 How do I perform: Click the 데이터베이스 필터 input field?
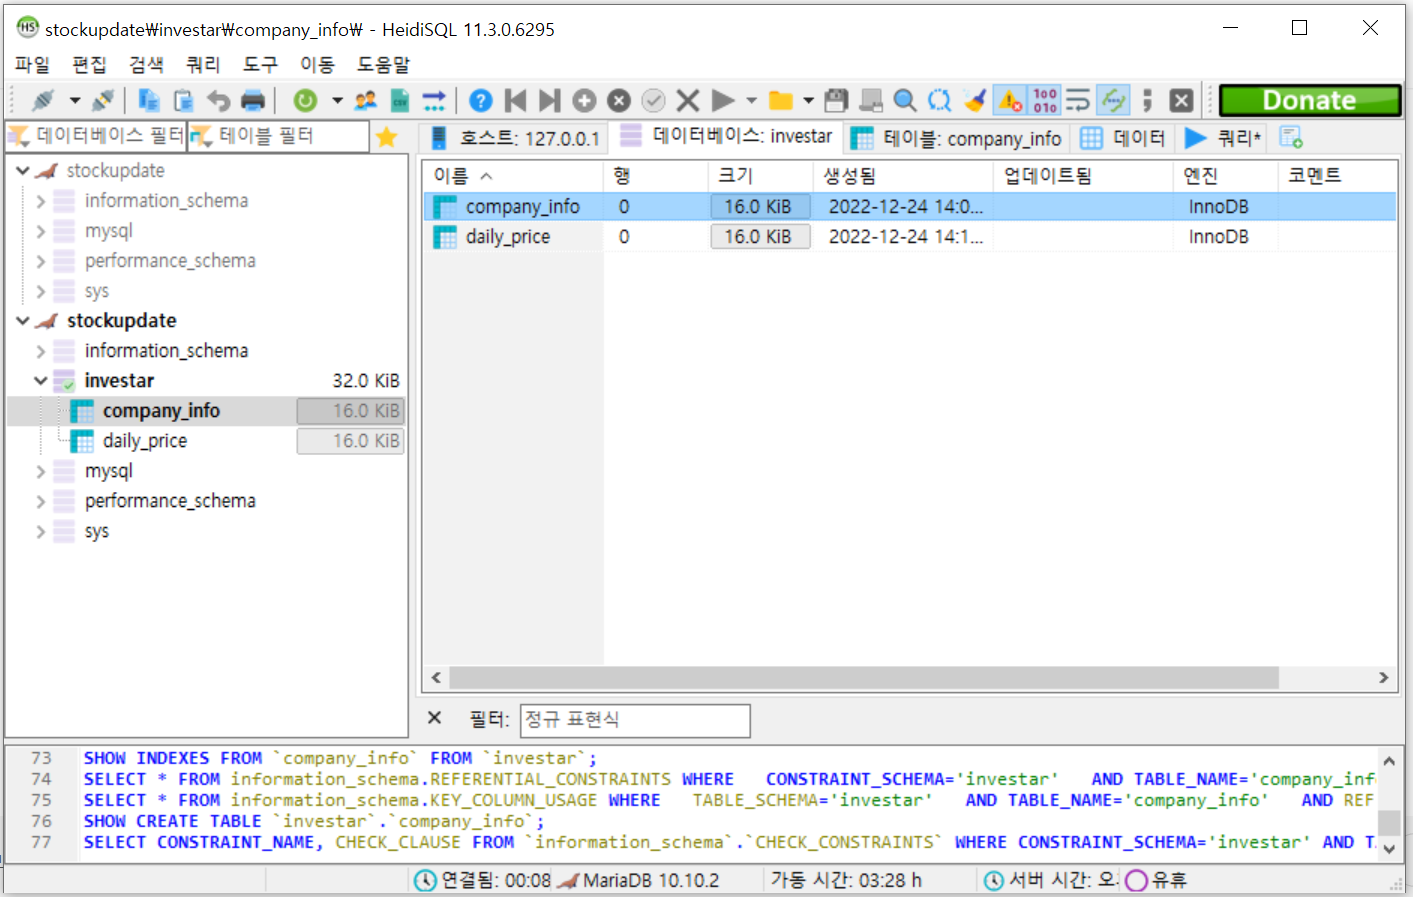pos(96,136)
